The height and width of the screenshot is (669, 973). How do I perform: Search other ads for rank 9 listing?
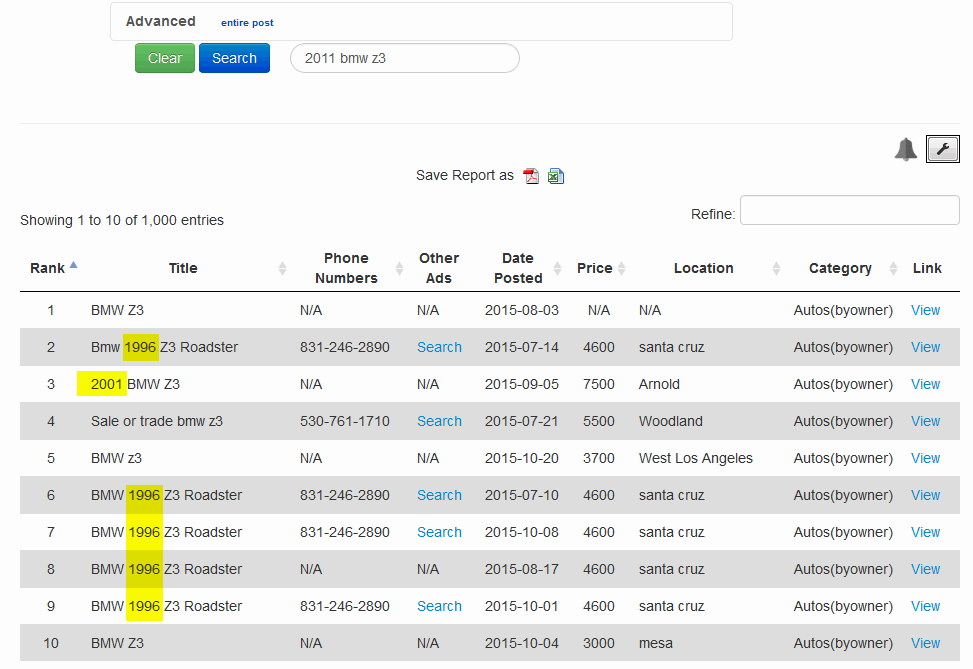439,606
